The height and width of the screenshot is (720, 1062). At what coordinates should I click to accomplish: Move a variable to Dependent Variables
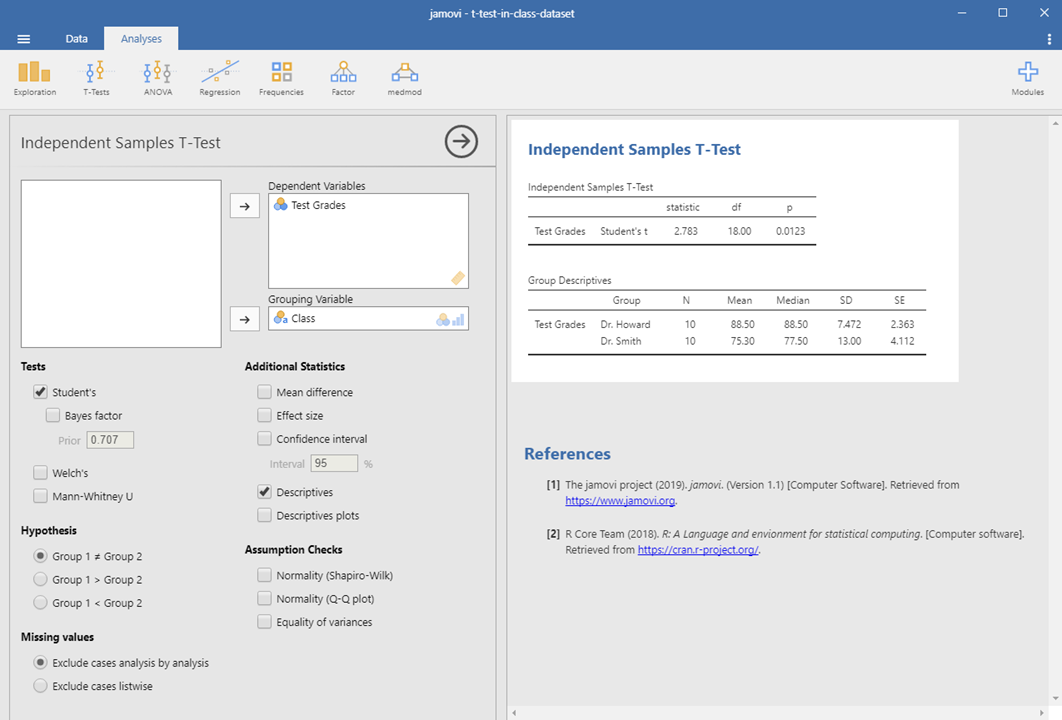pyautogui.click(x=244, y=206)
